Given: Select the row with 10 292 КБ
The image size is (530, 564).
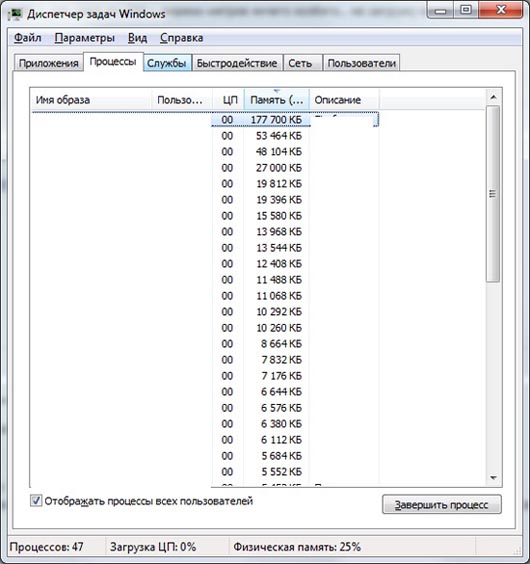Looking at the screenshot, I should click(205, 311).
